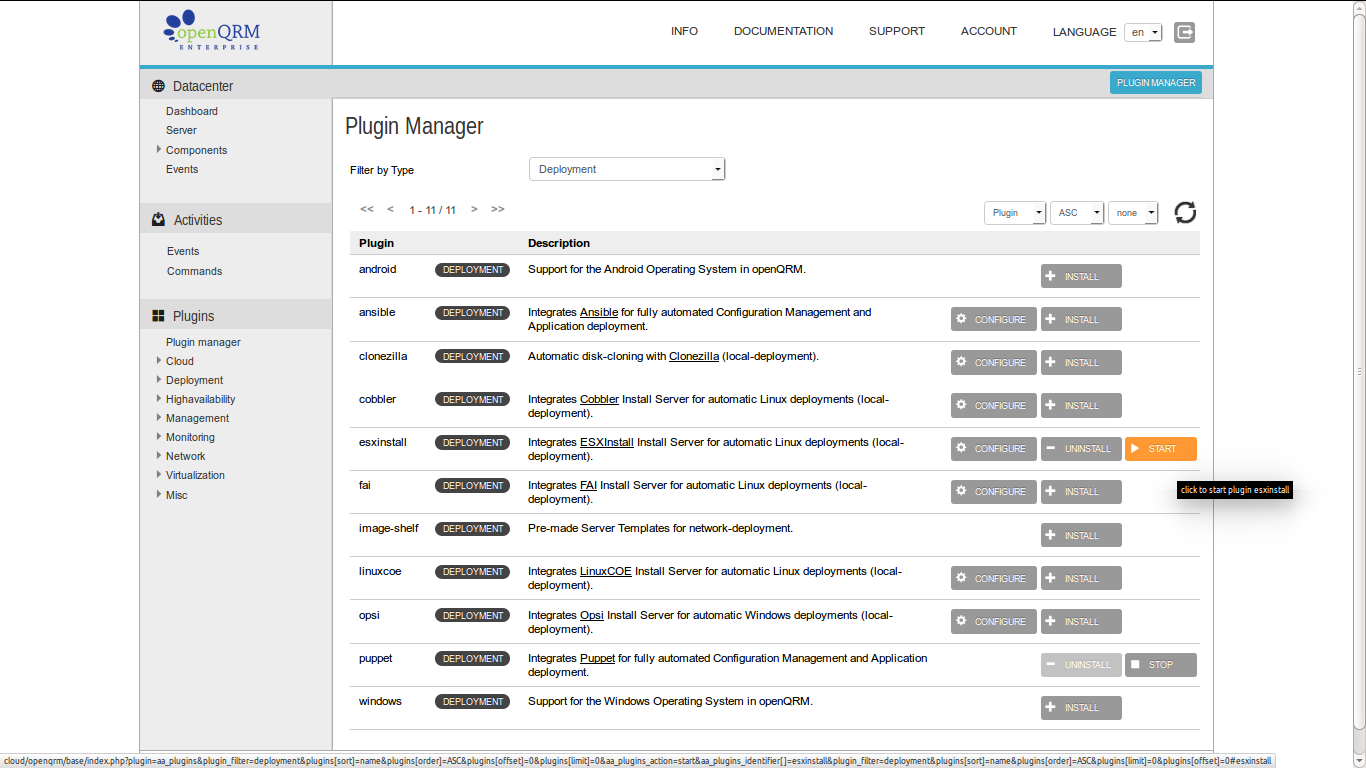Expand the Network plugins category
The width and height of the screenshot is (1366, 768).
159,455
